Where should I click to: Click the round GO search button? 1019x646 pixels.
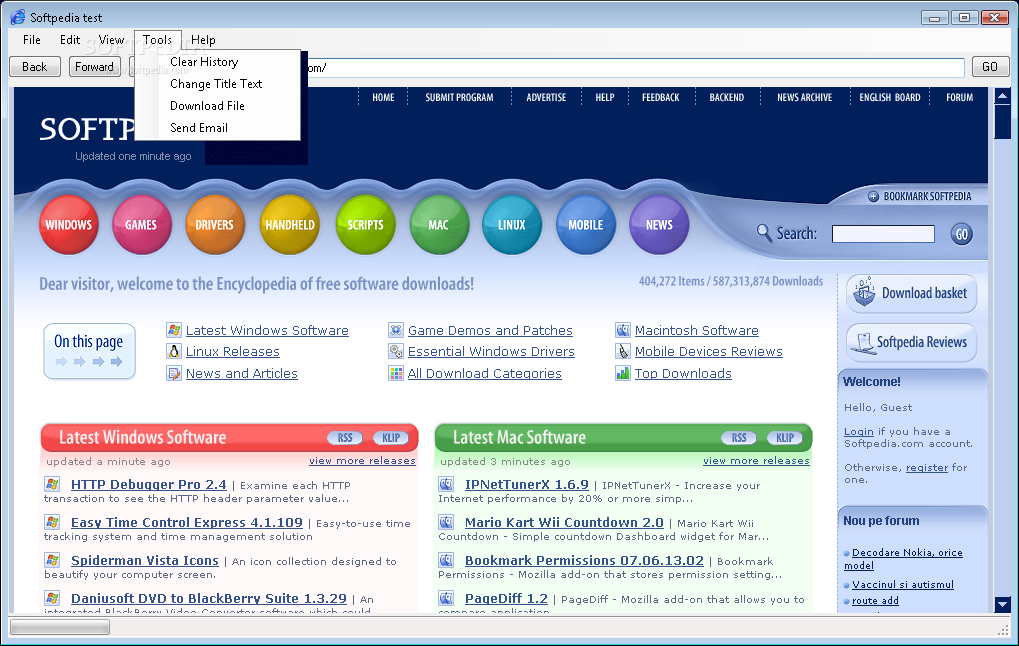click(x=962, y=234)
